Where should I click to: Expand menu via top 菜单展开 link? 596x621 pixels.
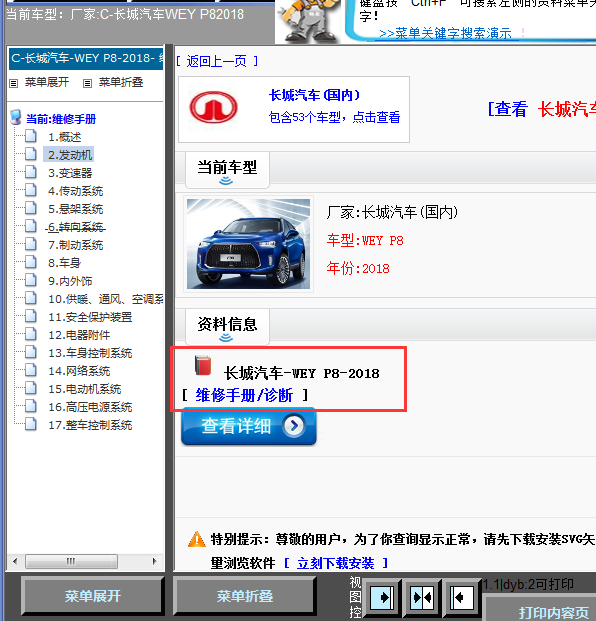pos(47,82)
